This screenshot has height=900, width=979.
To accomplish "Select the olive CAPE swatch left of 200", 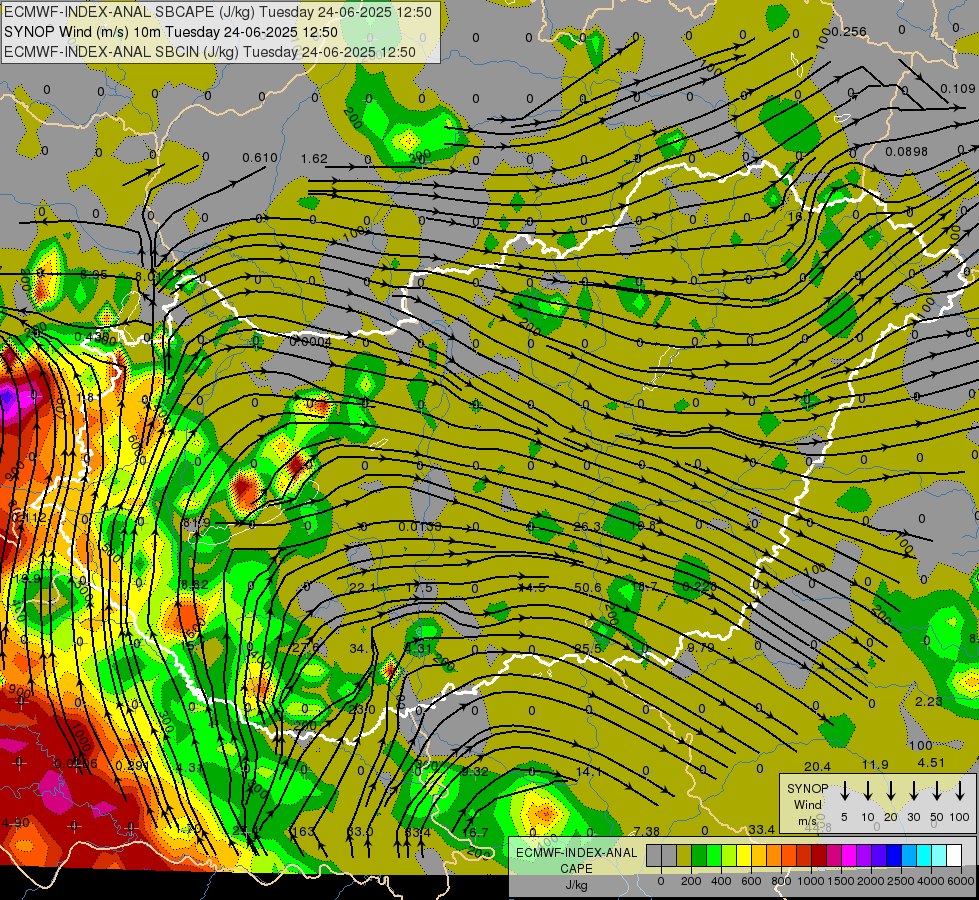I will click(684, 855).
